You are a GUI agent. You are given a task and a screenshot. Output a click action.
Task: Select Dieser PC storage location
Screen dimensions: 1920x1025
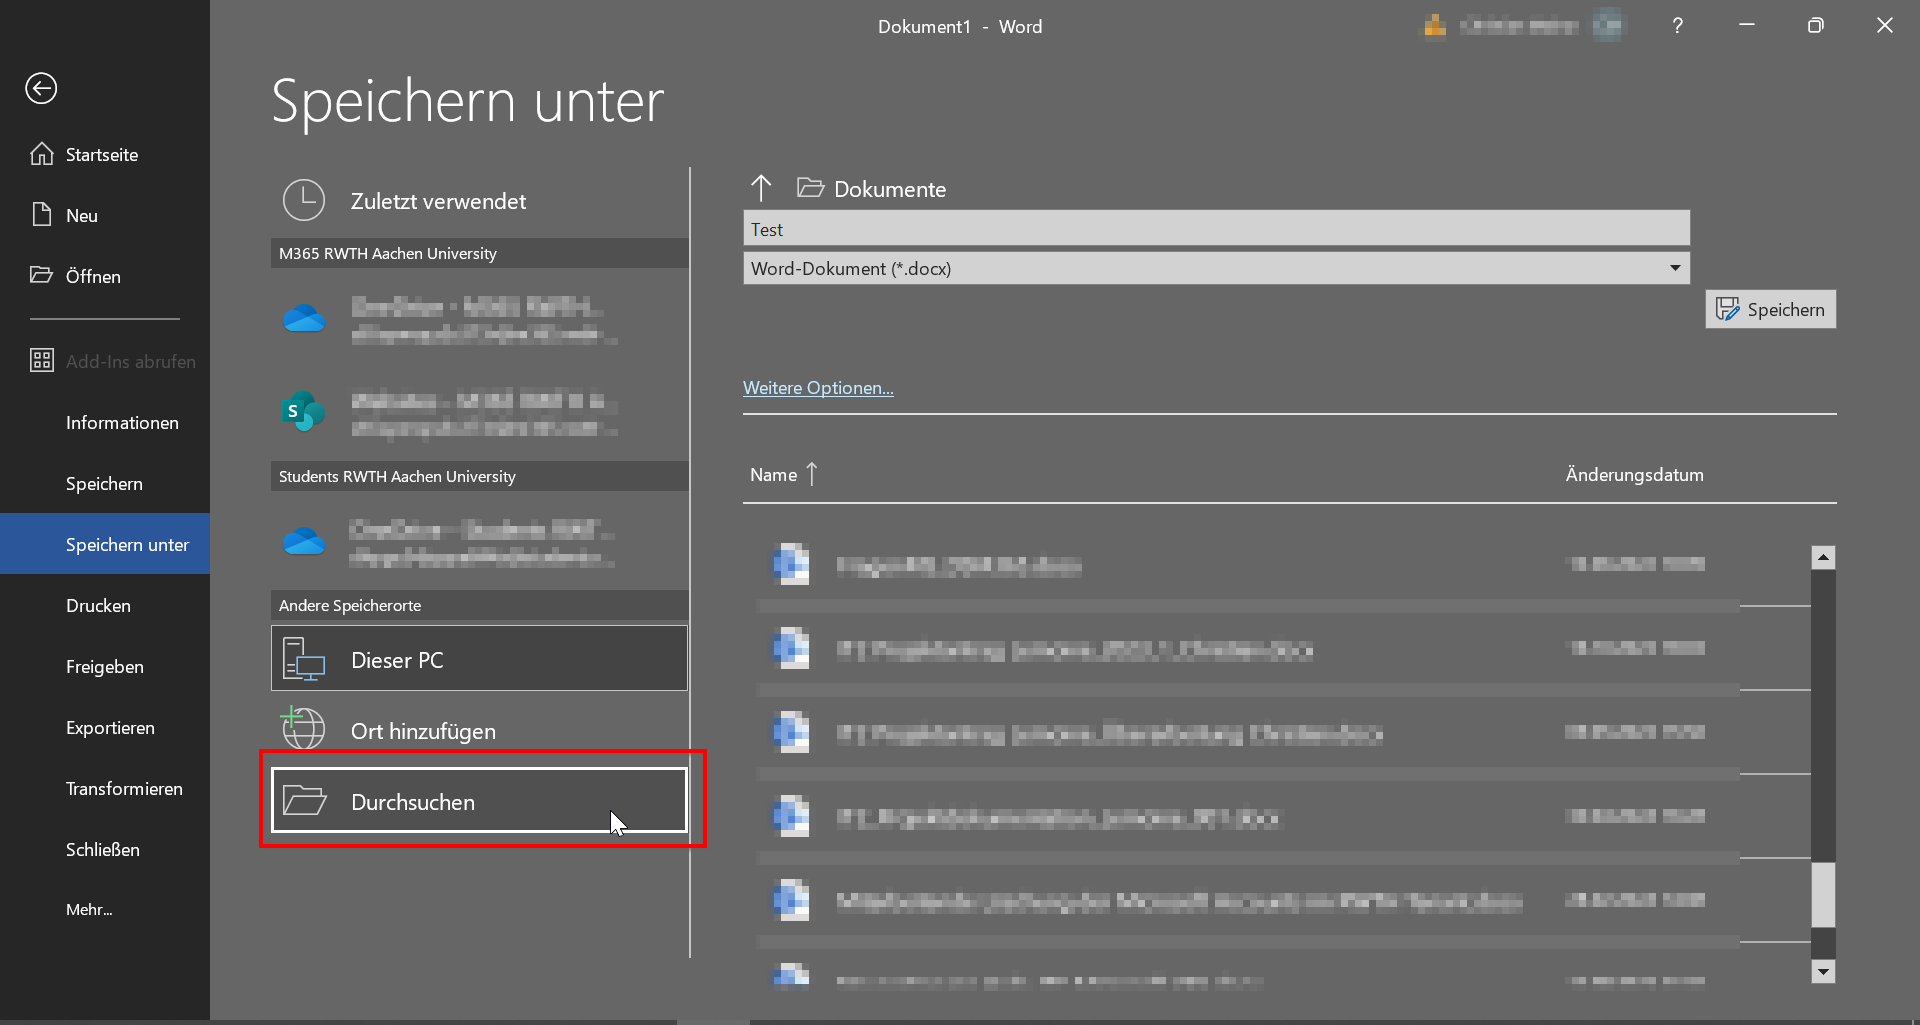tap(479, 659)
